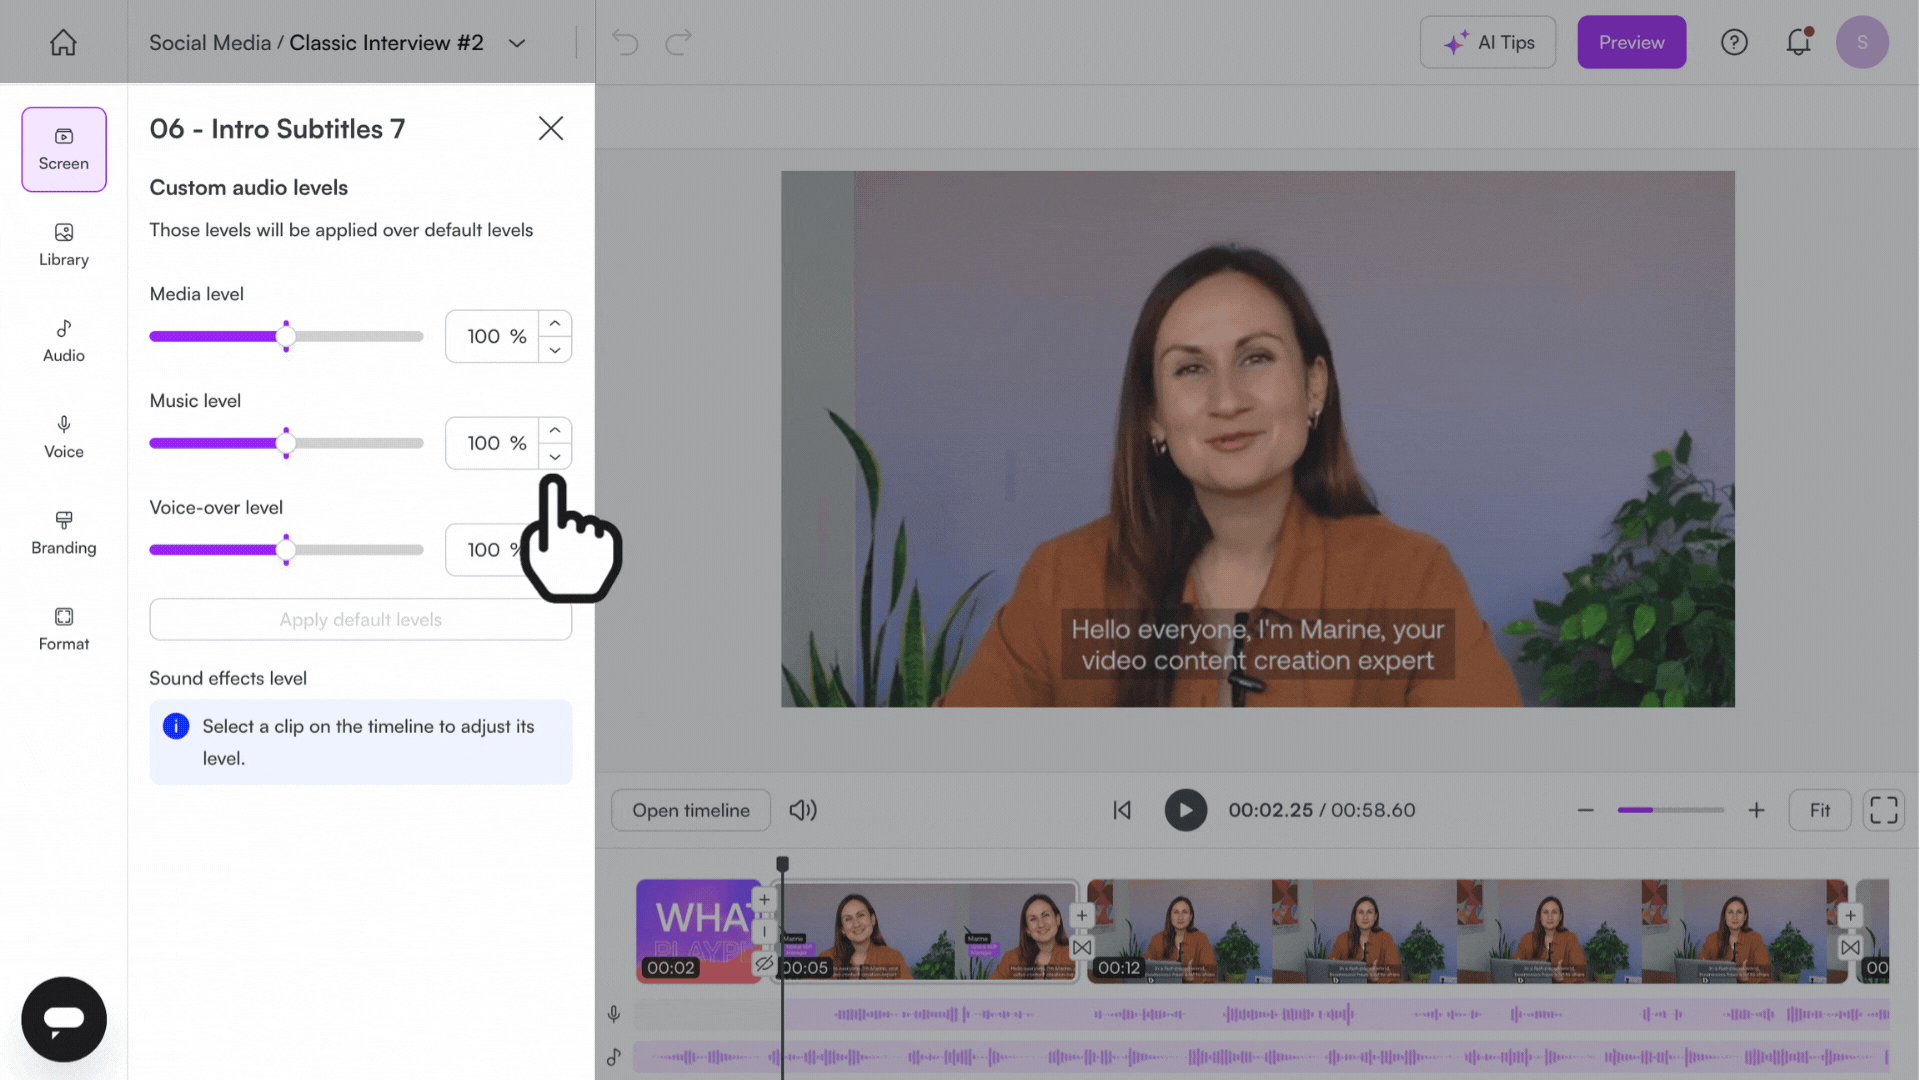This screenshot has height=1080, width=1920.
Task: Click the Music level percentage field
Action: click(x=492, y=443)
